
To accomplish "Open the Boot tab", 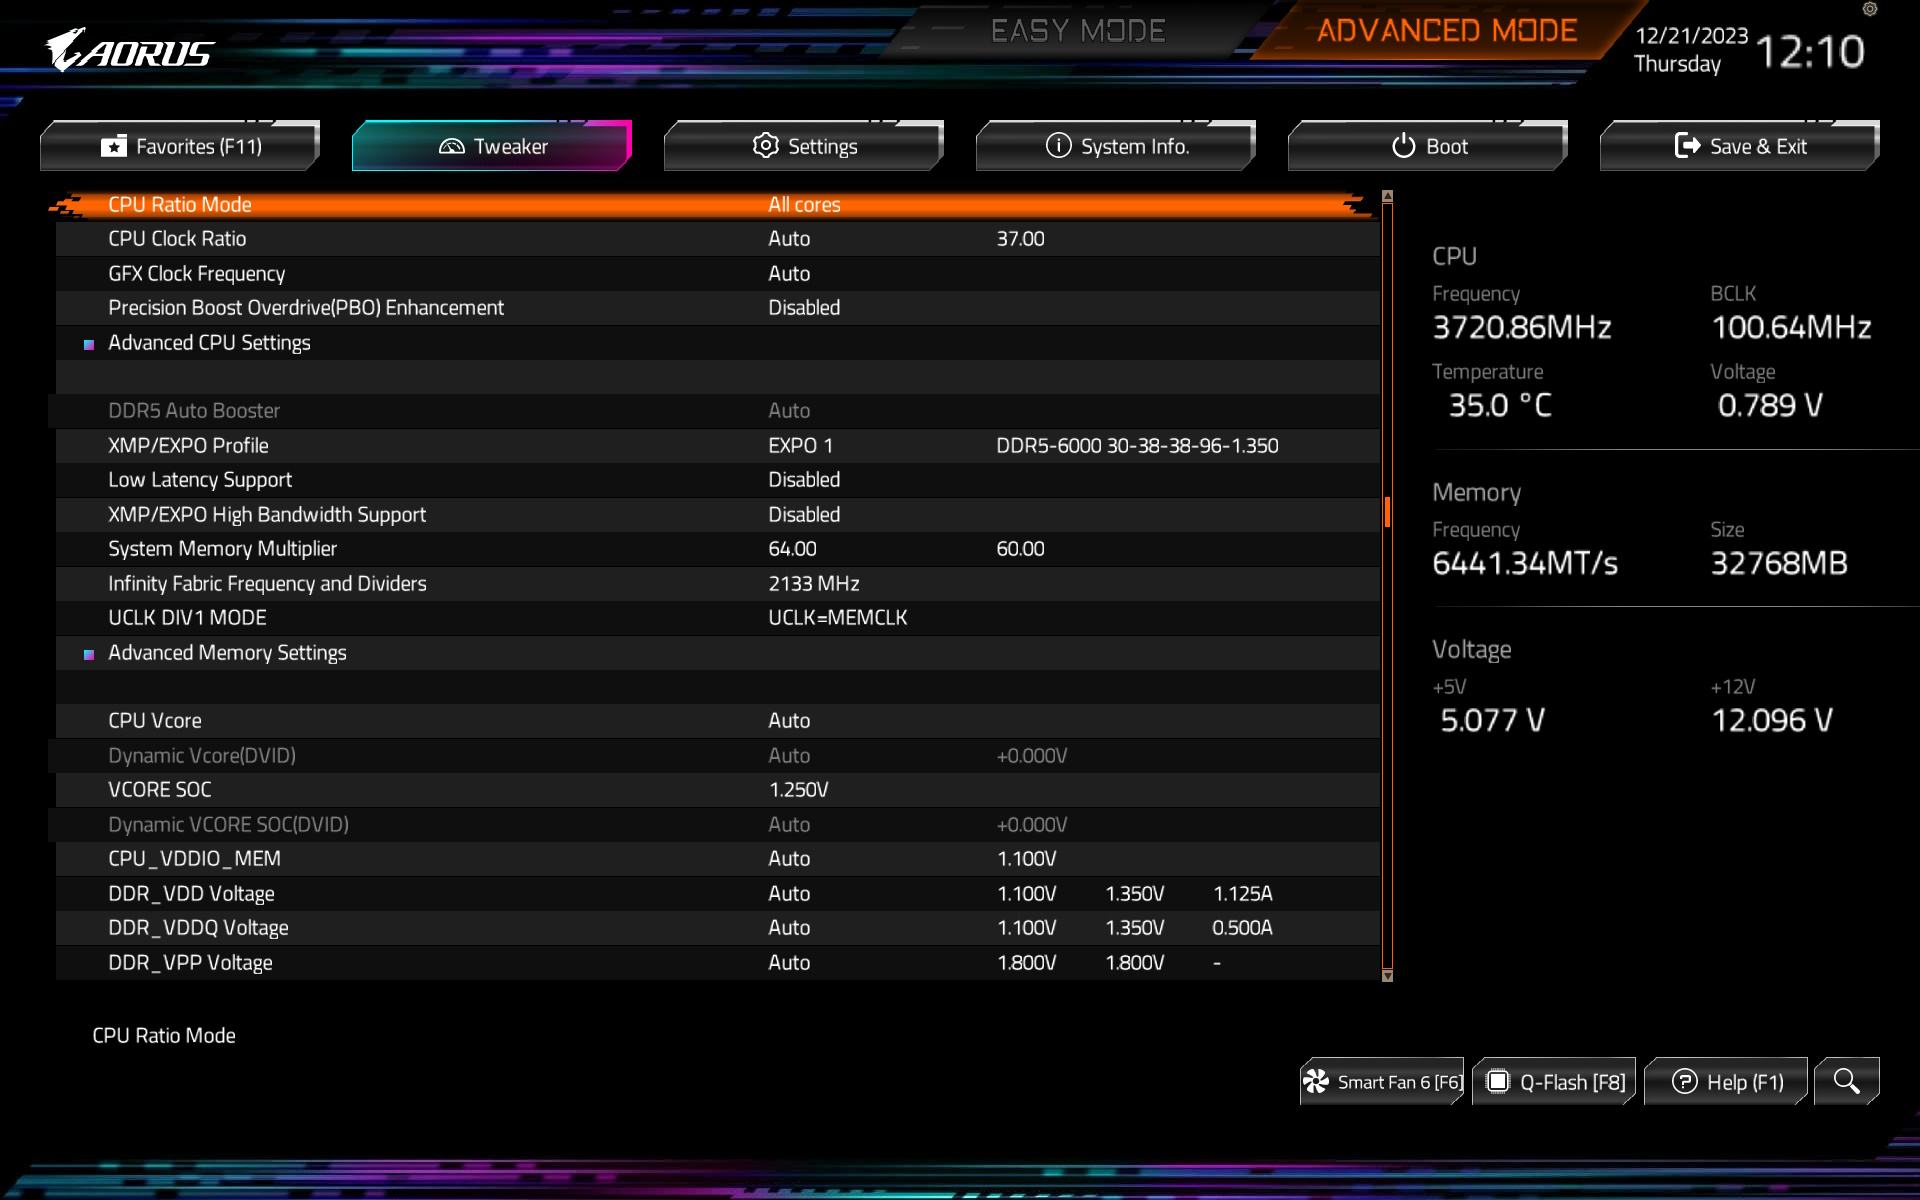I will [1428, 146].
